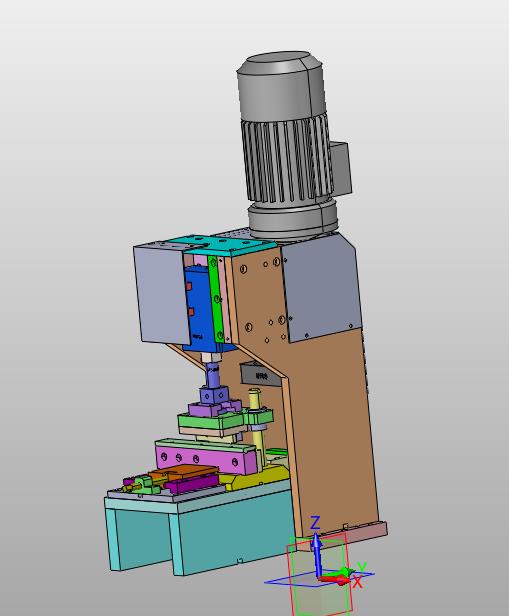The width and height of the screenshot is (509, 616).
Task: Click the red X axis arrow
Action: coord(334,580)
